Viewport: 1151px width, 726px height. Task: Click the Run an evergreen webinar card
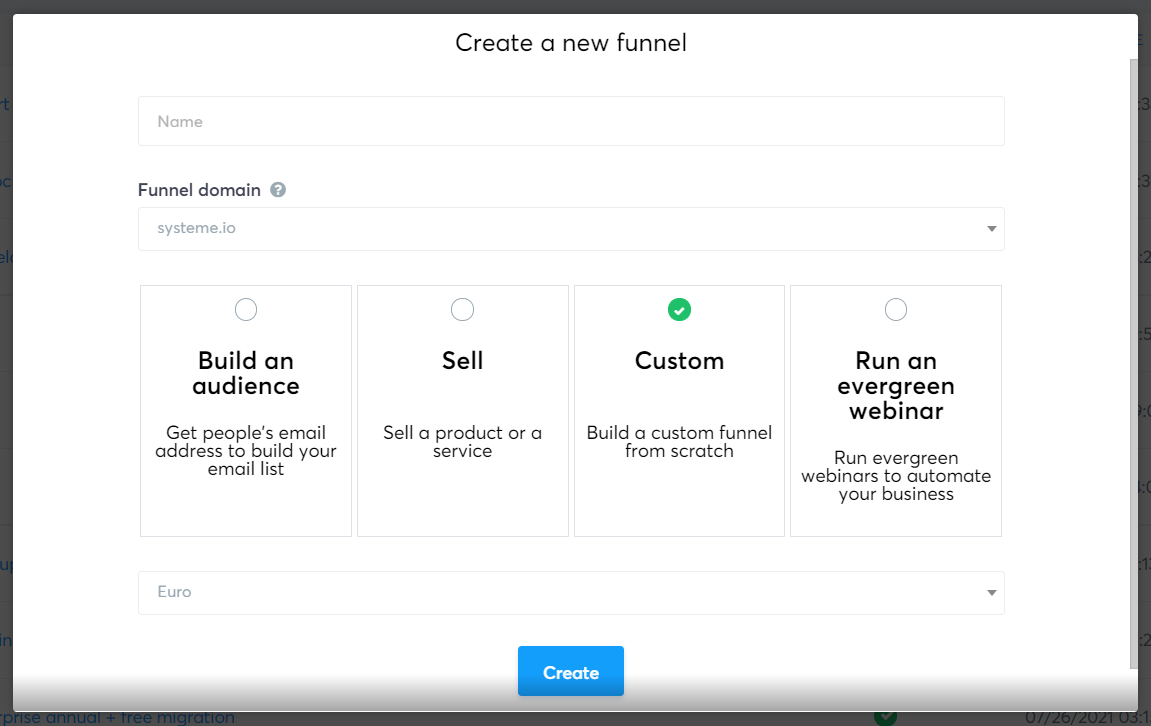(x=895, y=410)
